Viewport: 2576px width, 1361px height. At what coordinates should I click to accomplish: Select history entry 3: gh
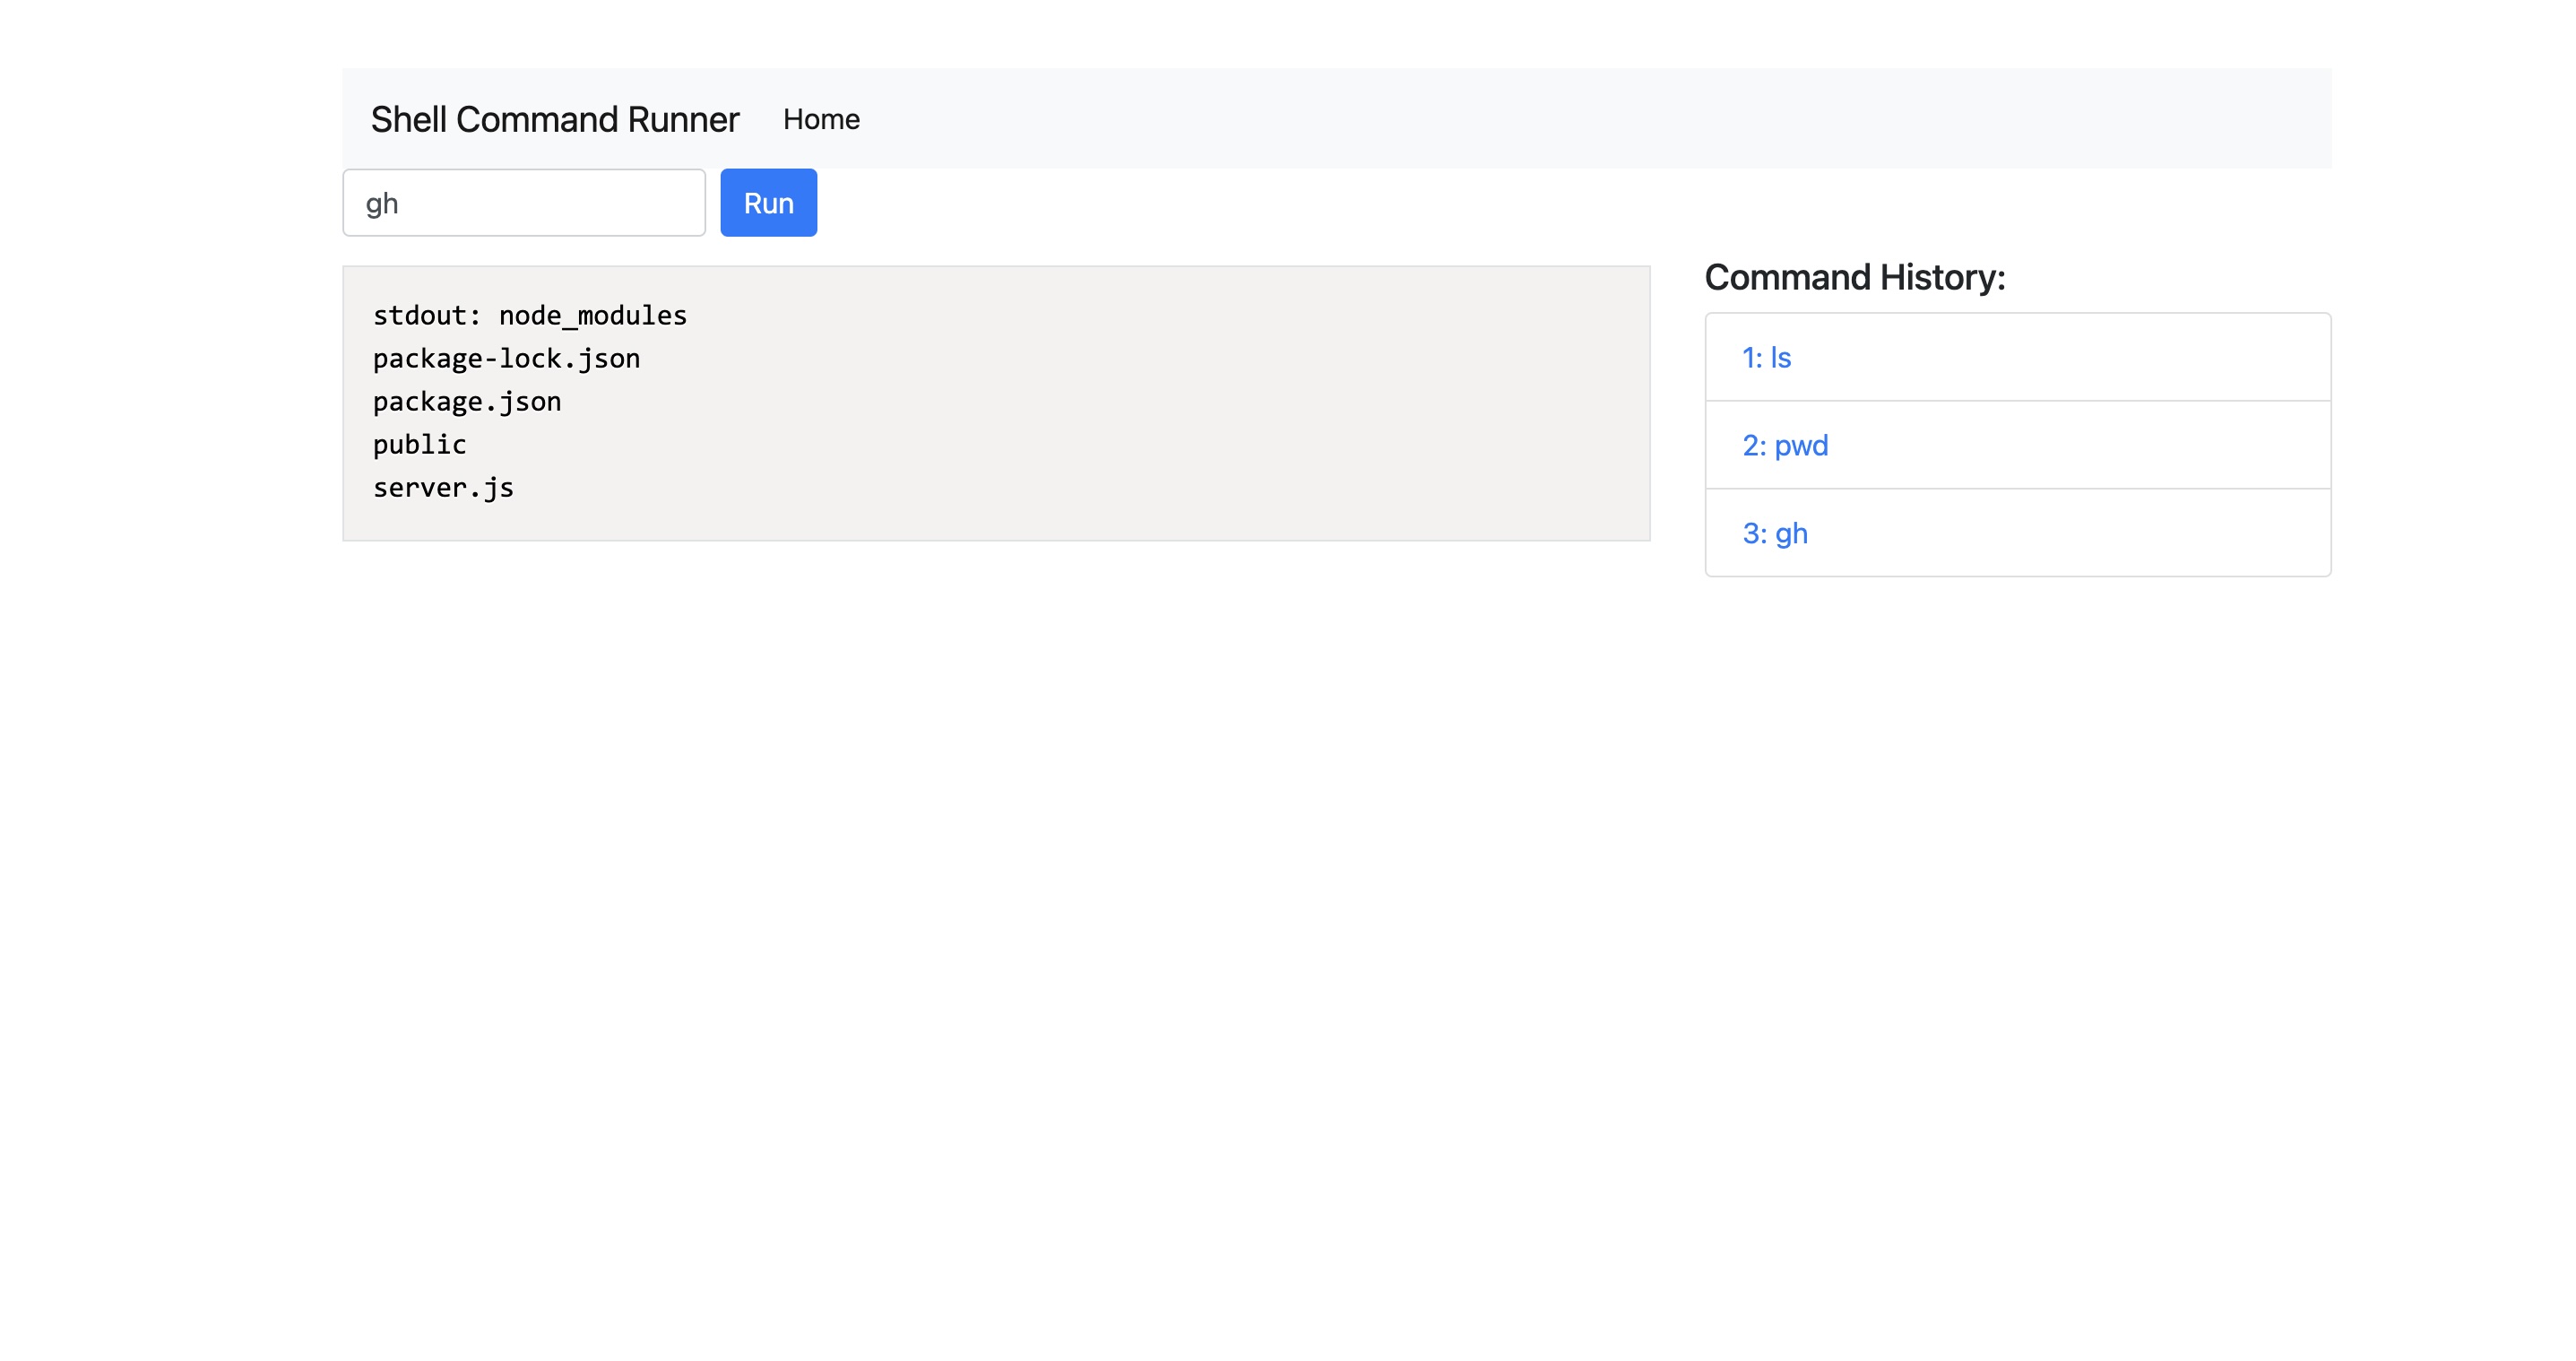[x=1775, y=533]
